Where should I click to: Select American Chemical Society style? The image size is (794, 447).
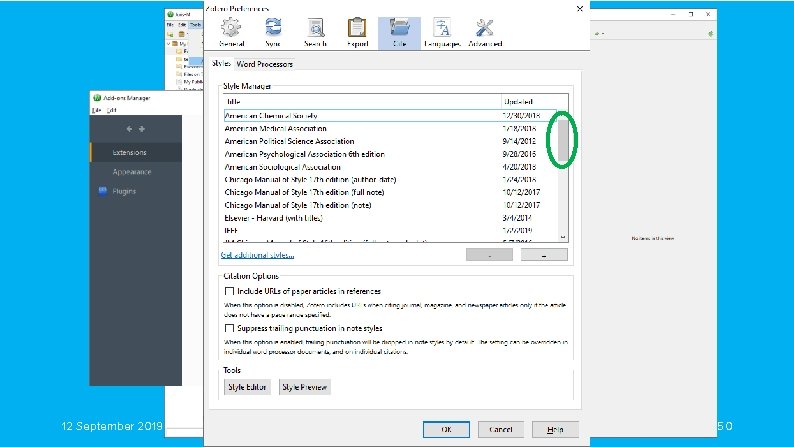(x=390, y=115)
